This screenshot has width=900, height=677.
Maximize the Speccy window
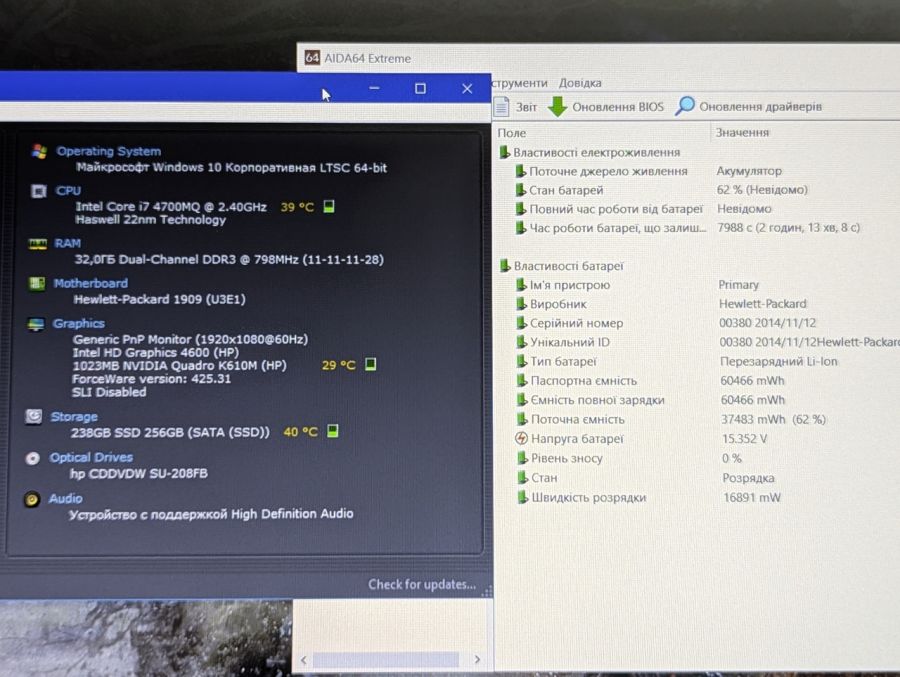420,88
